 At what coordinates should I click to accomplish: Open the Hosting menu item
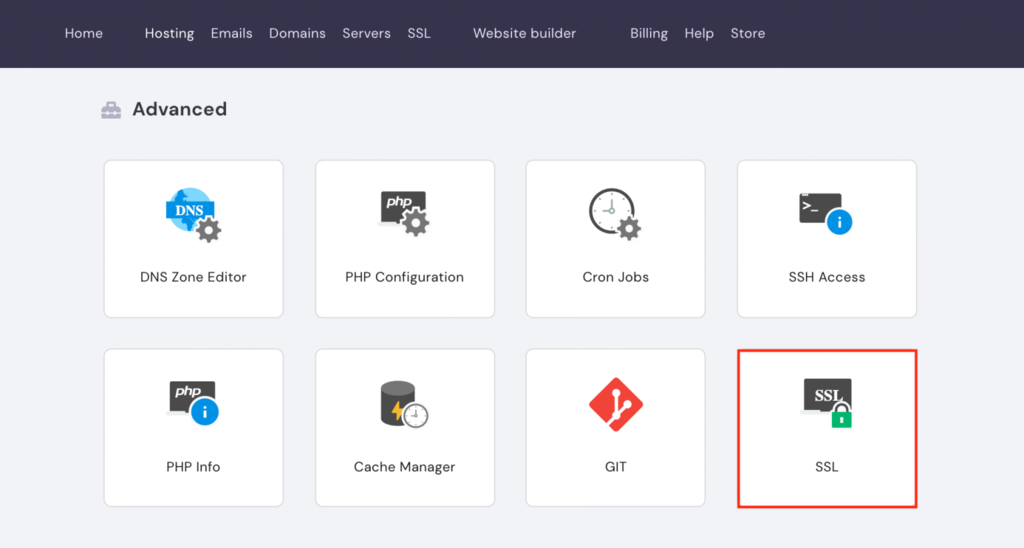pyautogui.click(x=169, y=33)
